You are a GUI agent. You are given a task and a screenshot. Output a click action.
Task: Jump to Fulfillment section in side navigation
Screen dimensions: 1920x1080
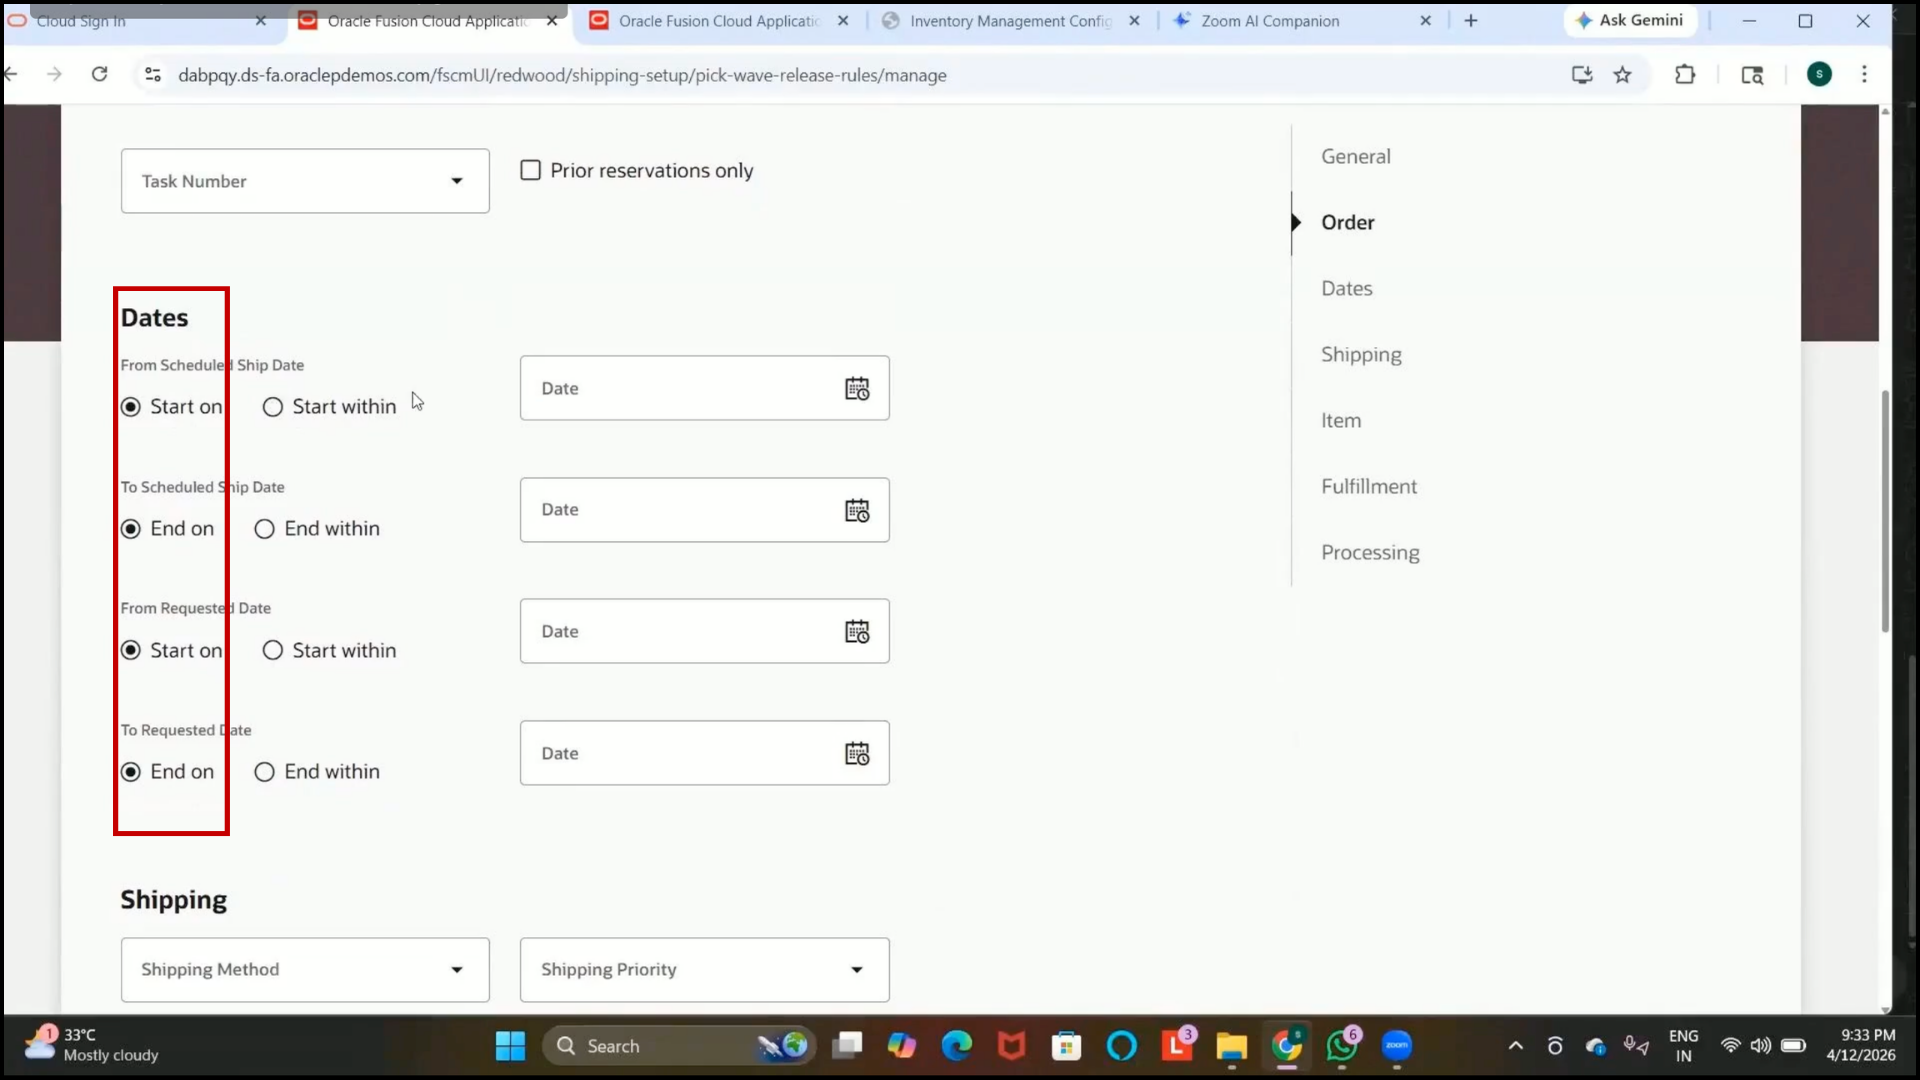pos(1369,487)
